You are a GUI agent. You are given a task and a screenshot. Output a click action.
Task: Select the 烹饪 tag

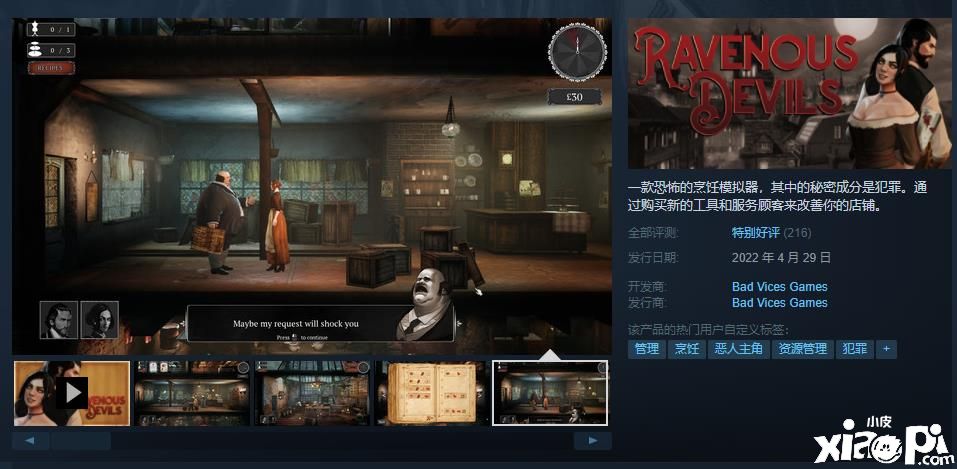[x=687, y=349]
